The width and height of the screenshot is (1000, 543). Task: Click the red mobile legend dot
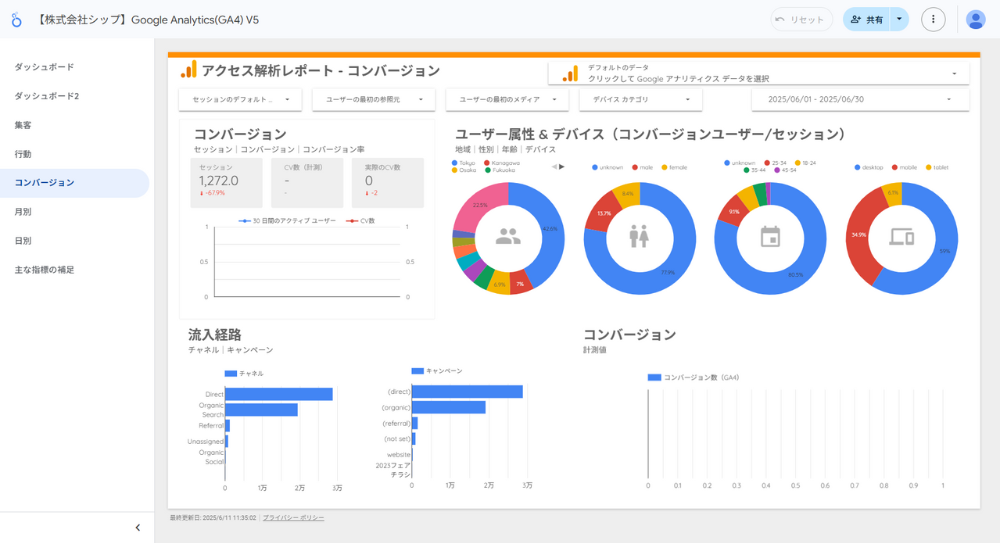(x=895, y=167)
